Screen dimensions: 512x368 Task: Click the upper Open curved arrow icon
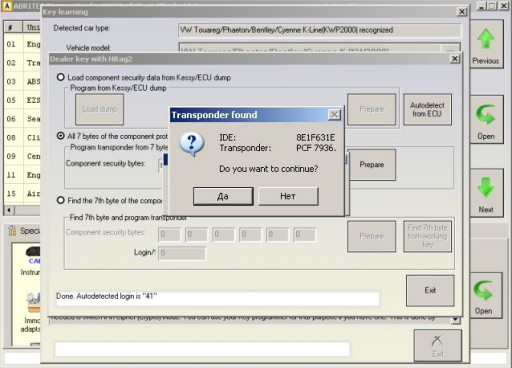485,115
